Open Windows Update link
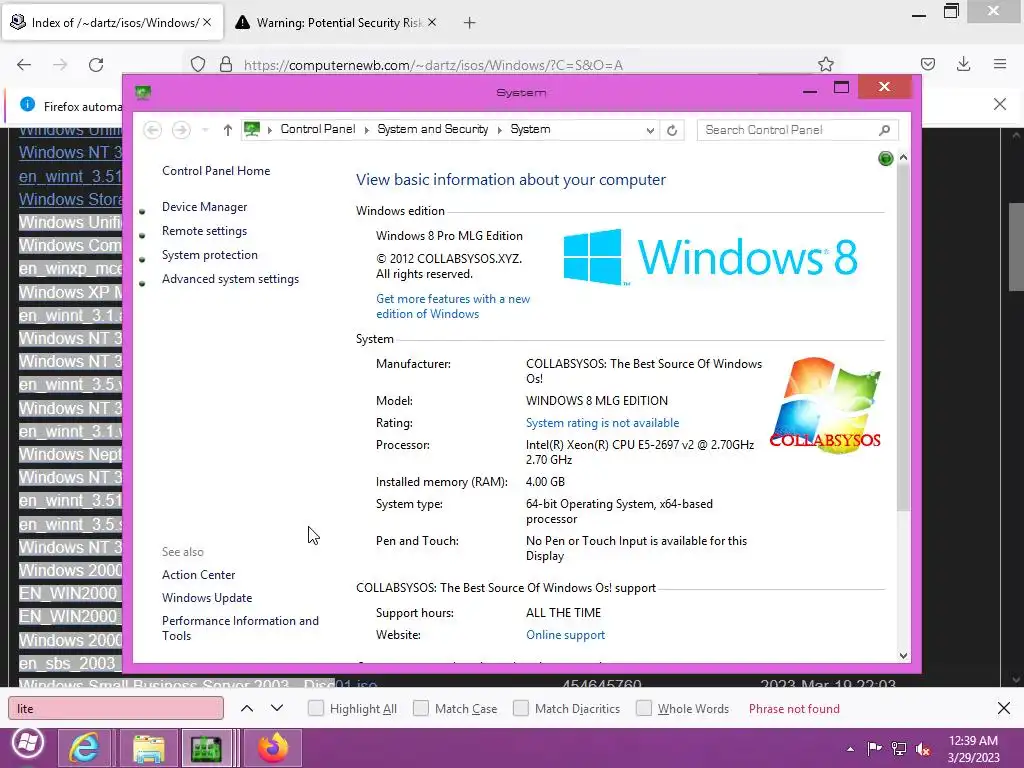 pyautogui.click(x=207, y=598)
